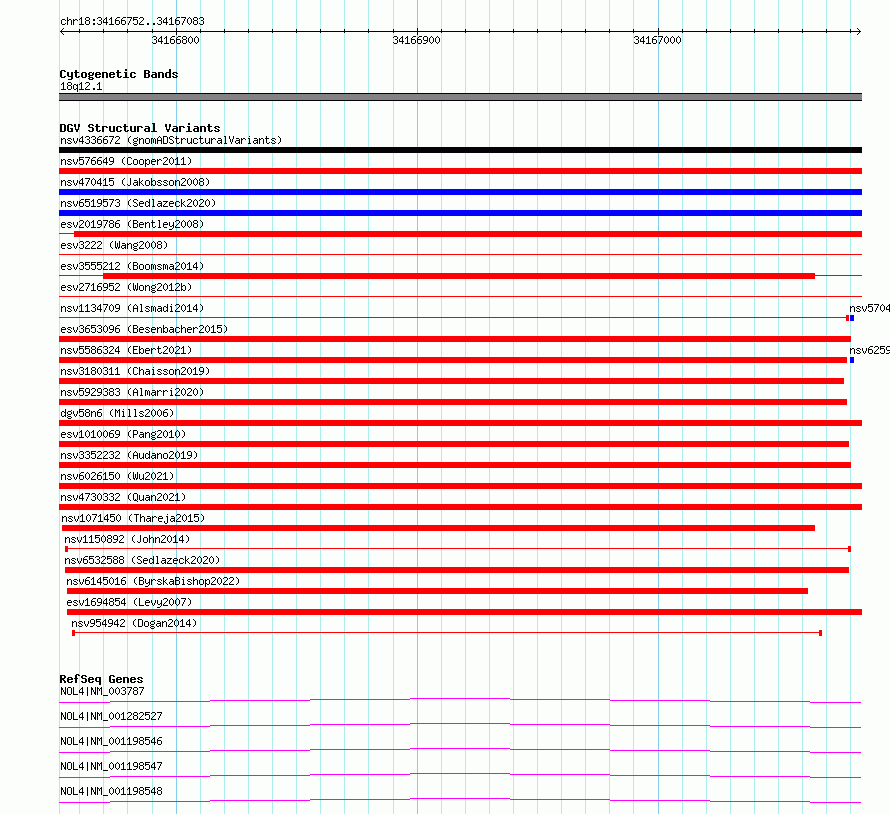Select esv1010069 (Pang2010) variant

[123, 434]
